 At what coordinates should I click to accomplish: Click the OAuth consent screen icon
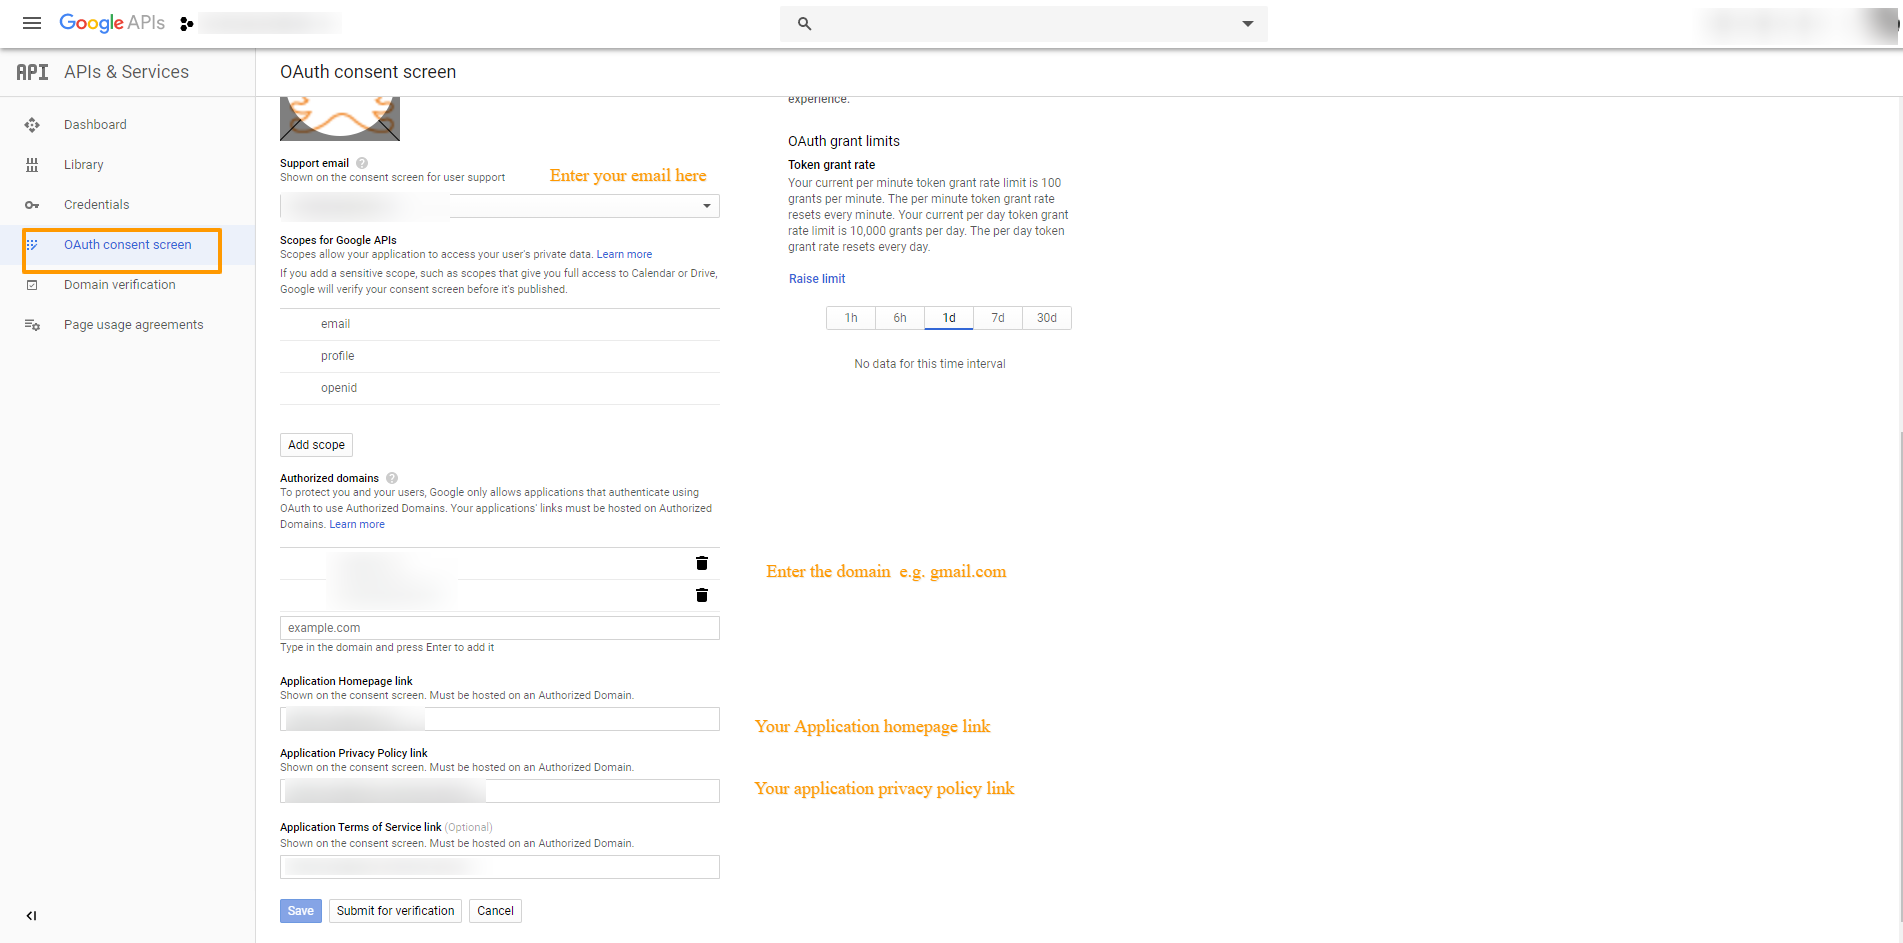coord(32,245)
